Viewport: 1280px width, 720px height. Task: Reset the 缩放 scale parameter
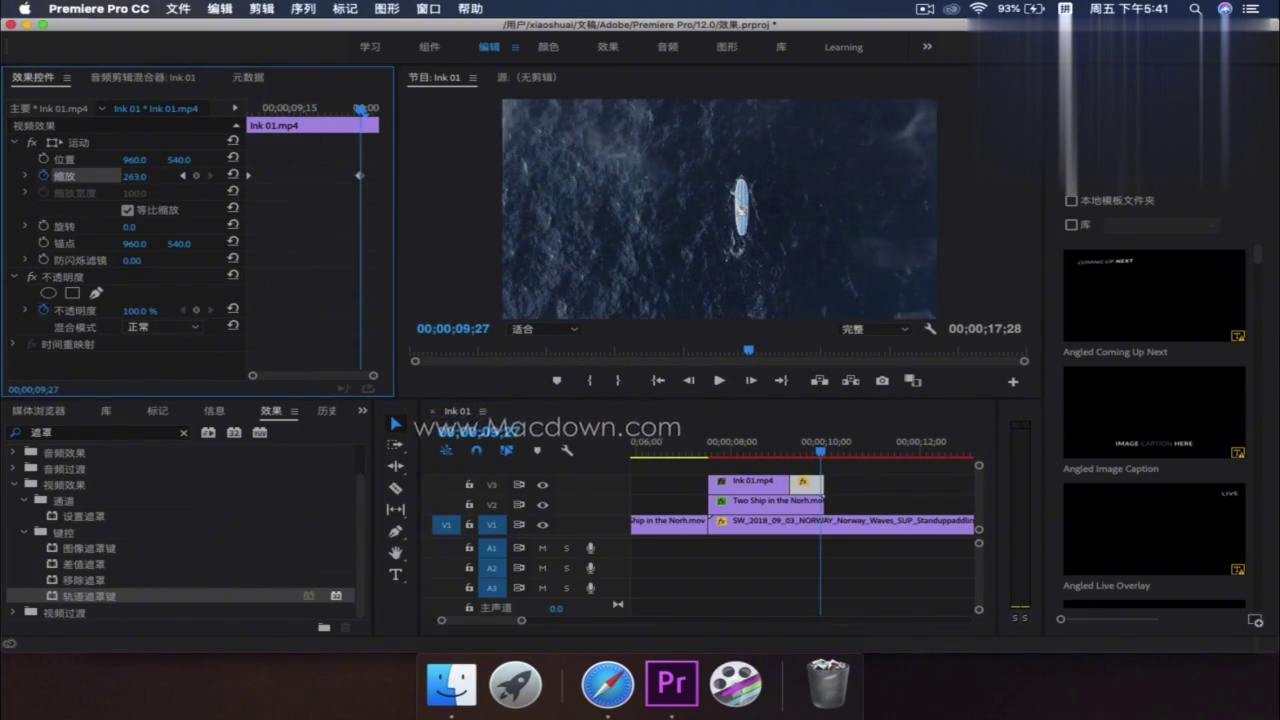tap(233, 175)
